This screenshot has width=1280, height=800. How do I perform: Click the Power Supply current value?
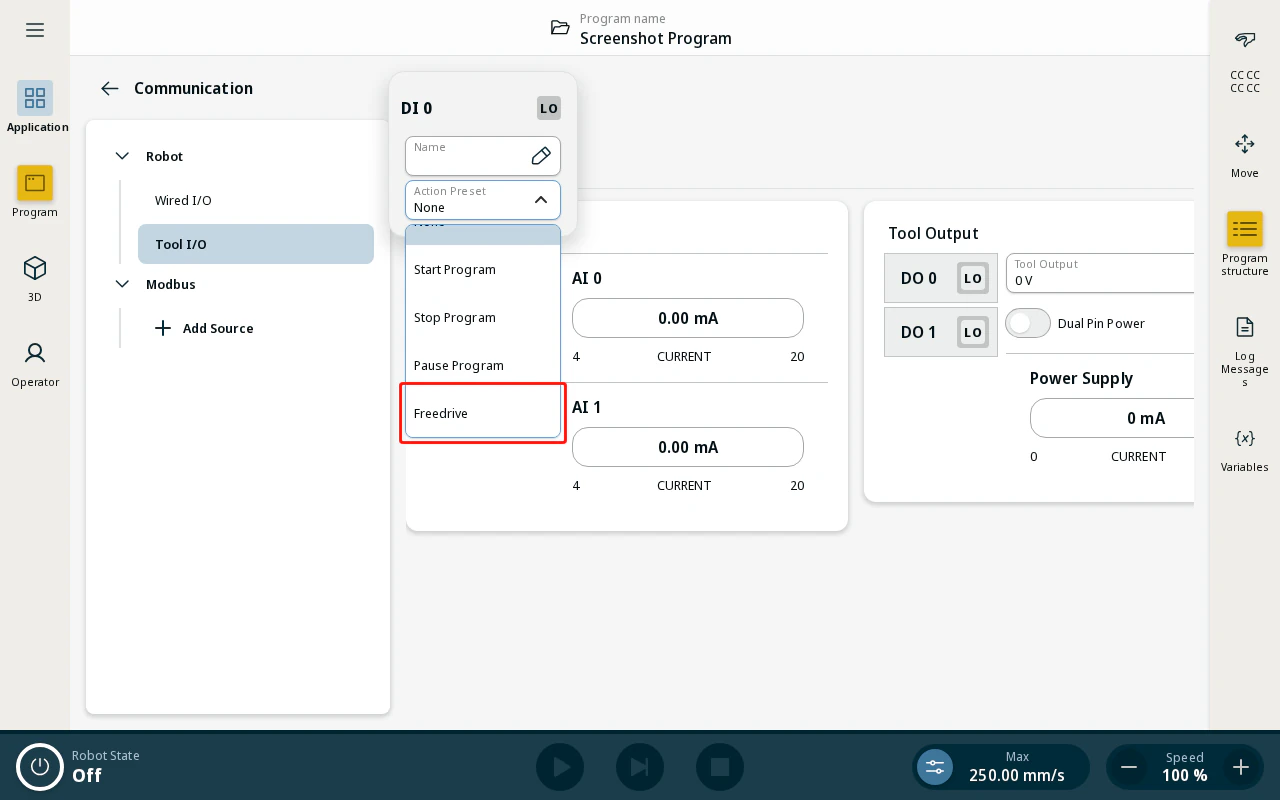pos(1112,418)
